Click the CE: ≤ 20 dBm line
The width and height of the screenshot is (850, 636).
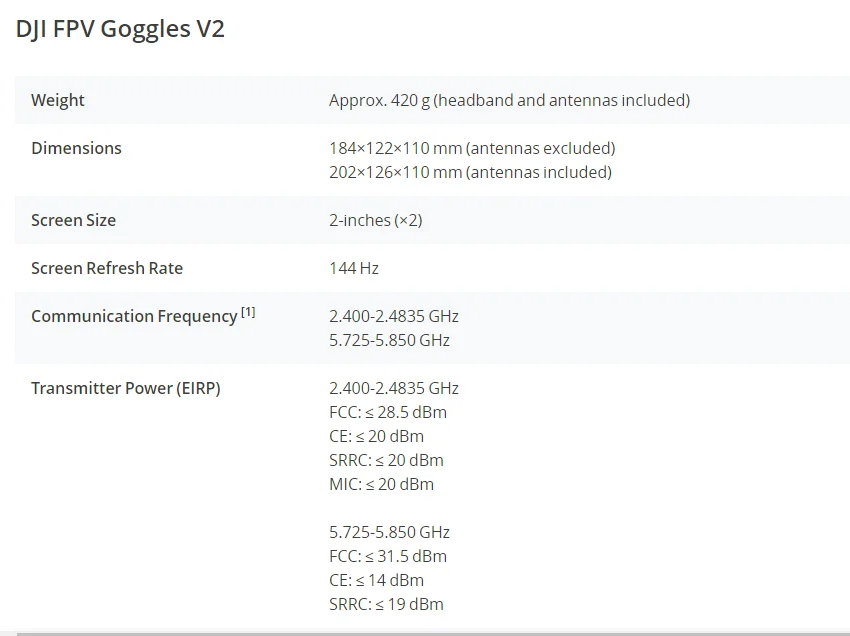point(376,436)
